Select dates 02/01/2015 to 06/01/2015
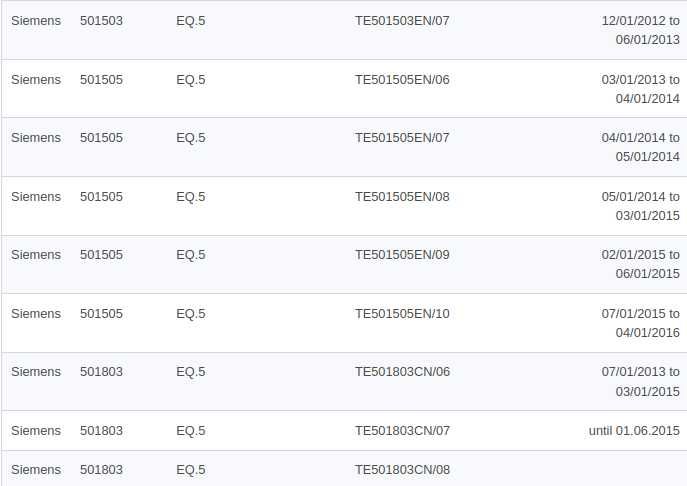 point(640,264)
